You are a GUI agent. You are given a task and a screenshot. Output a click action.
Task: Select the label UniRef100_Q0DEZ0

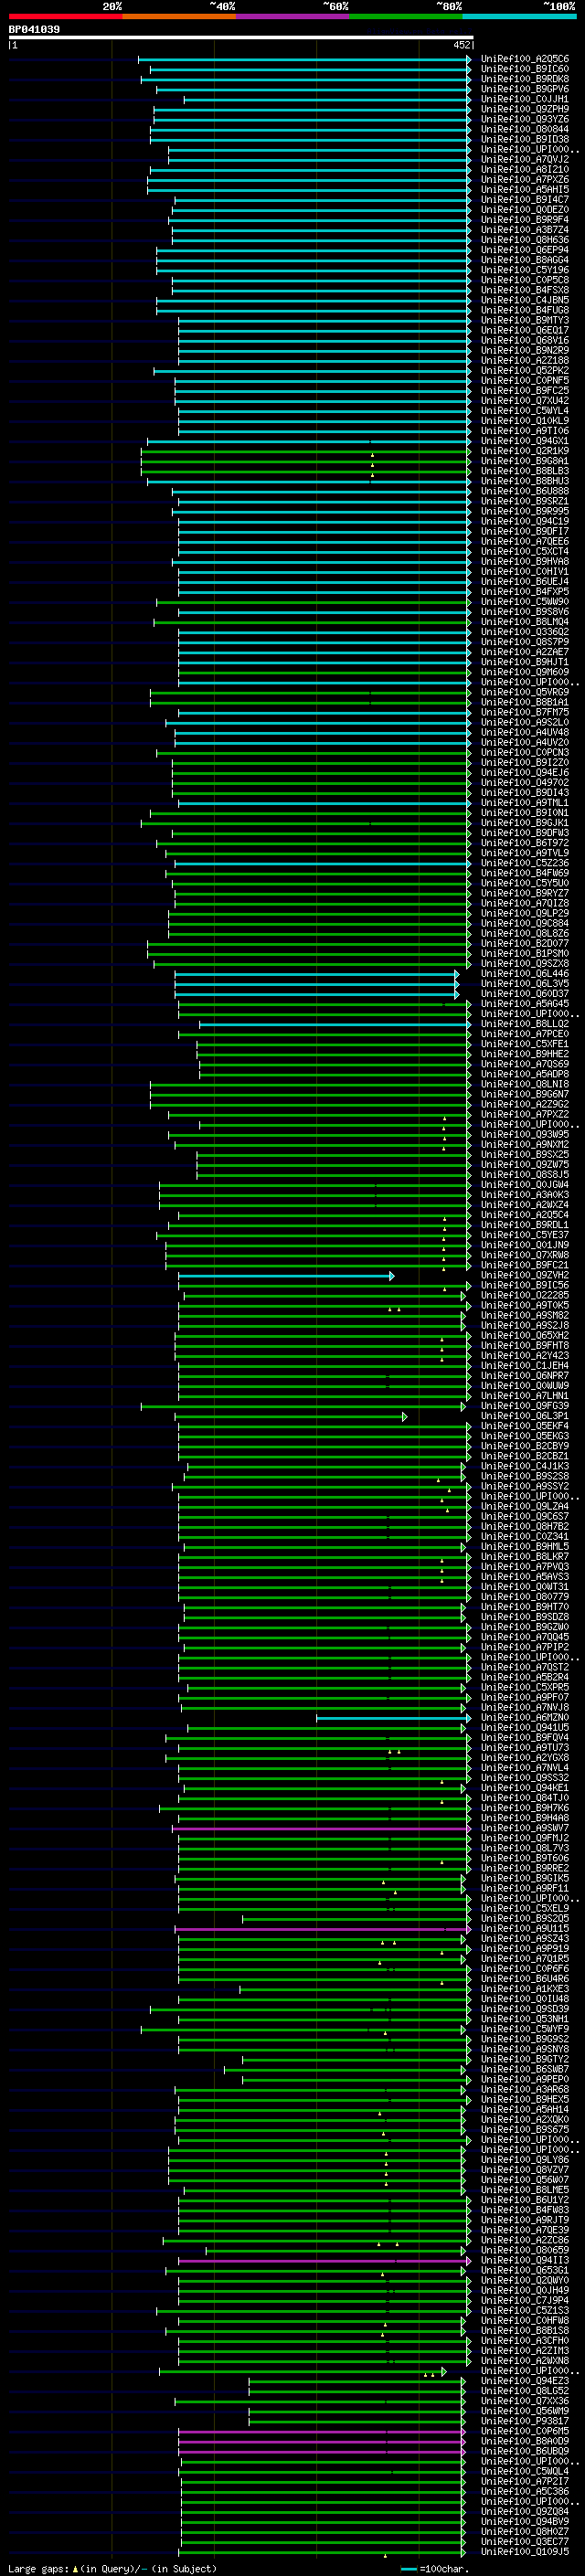tap(525, 211)
